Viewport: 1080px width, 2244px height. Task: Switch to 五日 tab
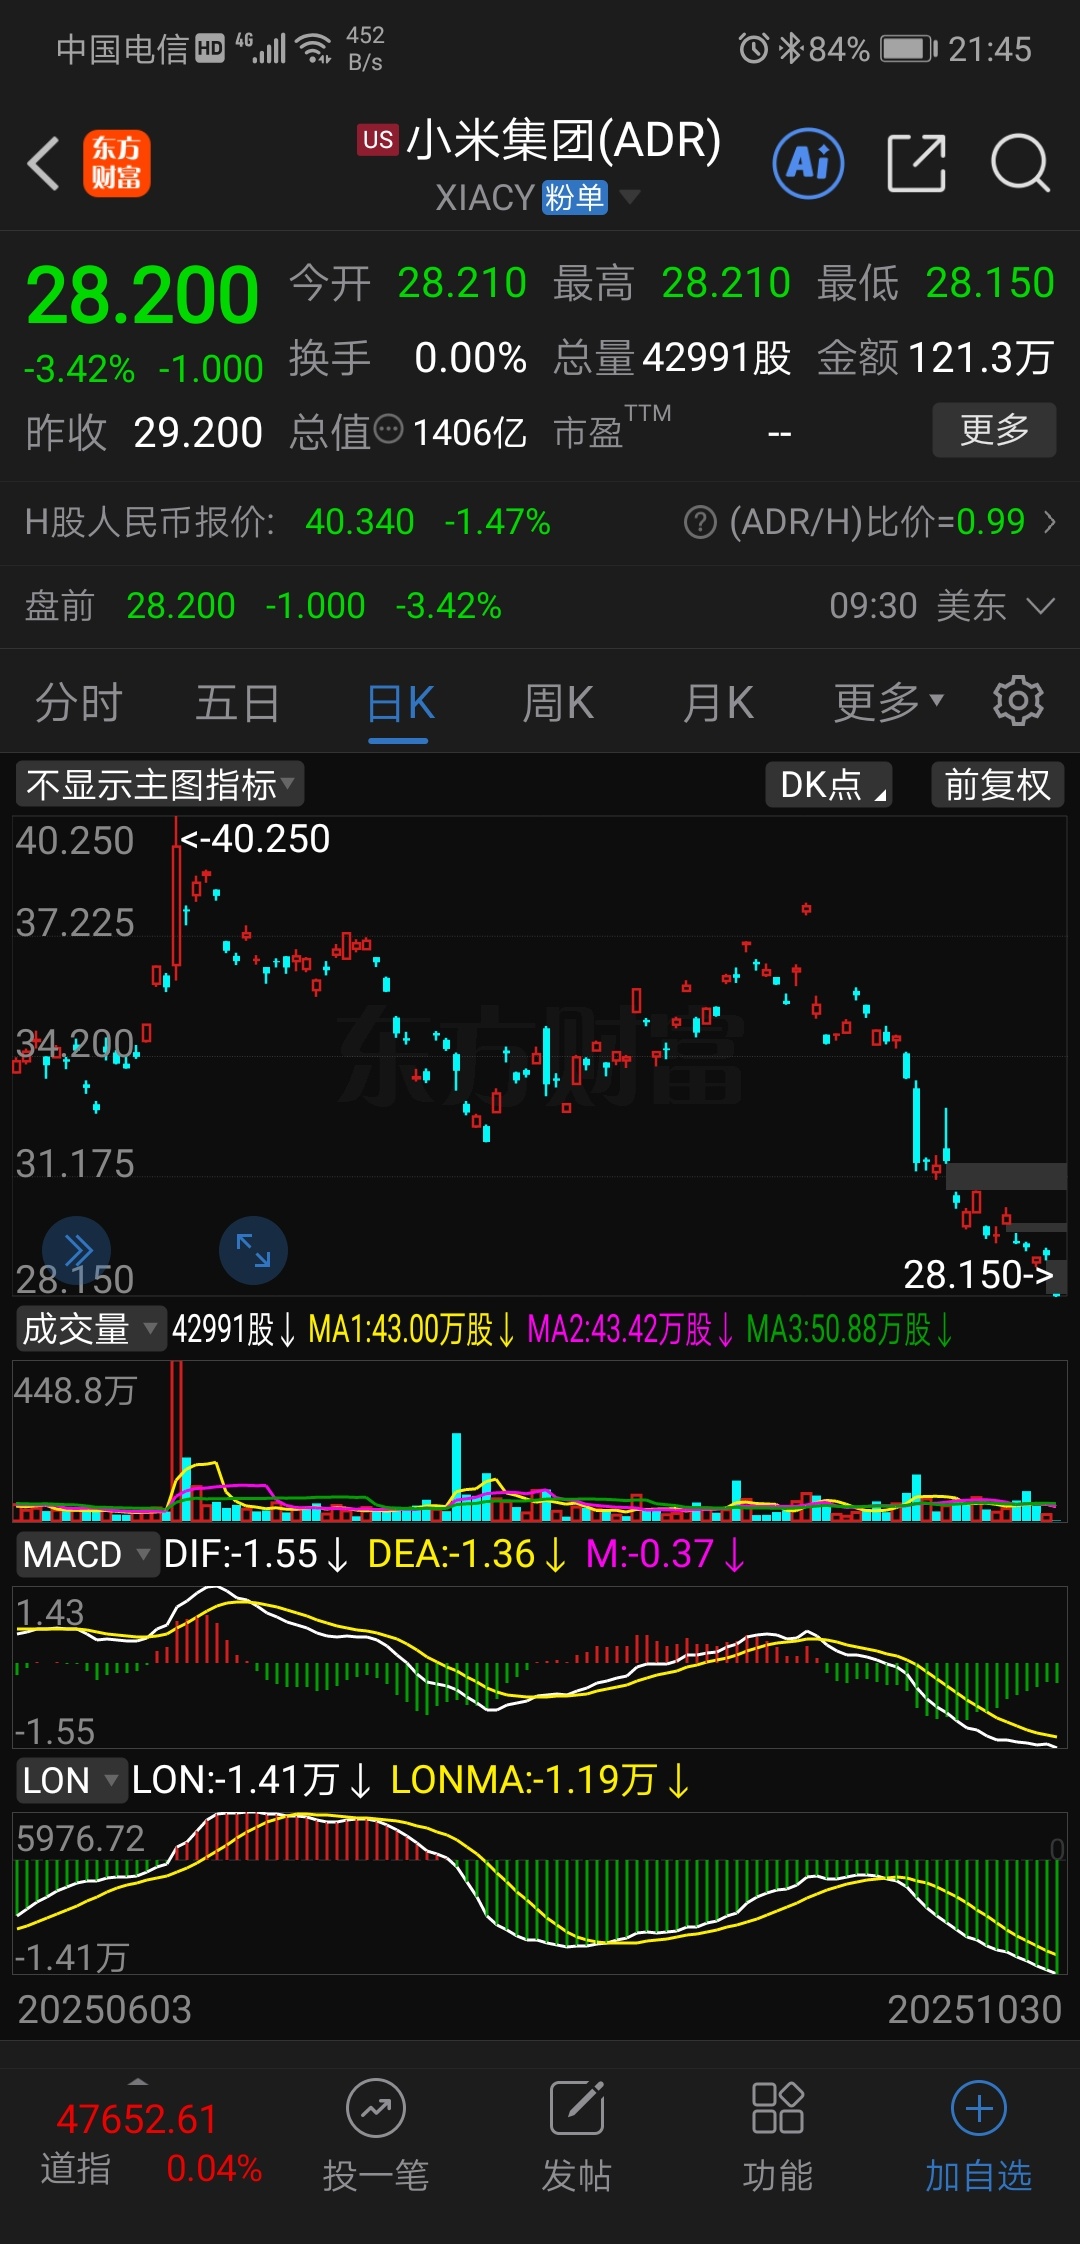tap(237, 703)
